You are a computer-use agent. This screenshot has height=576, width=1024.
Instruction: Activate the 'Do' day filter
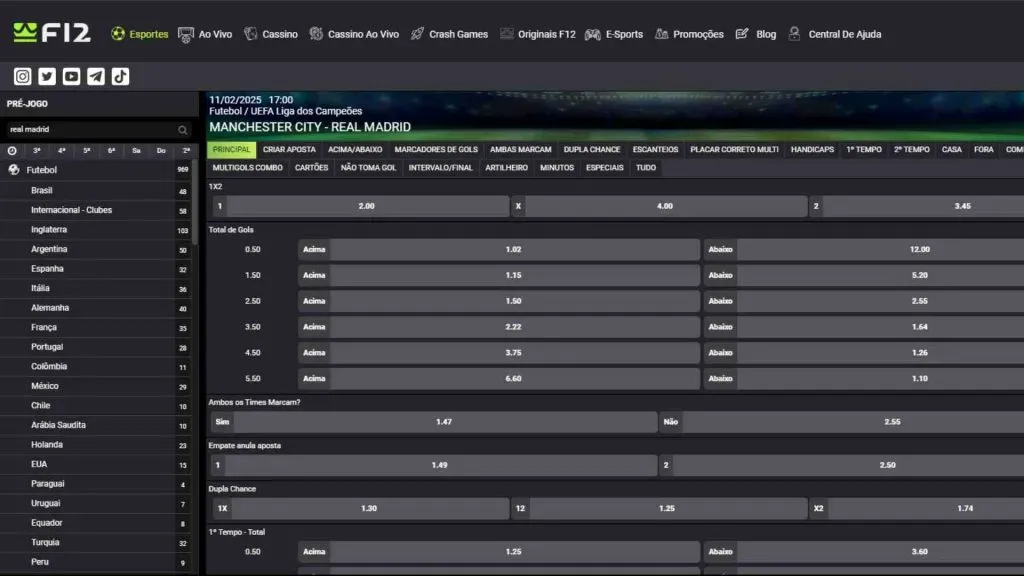tap(161, 150)
